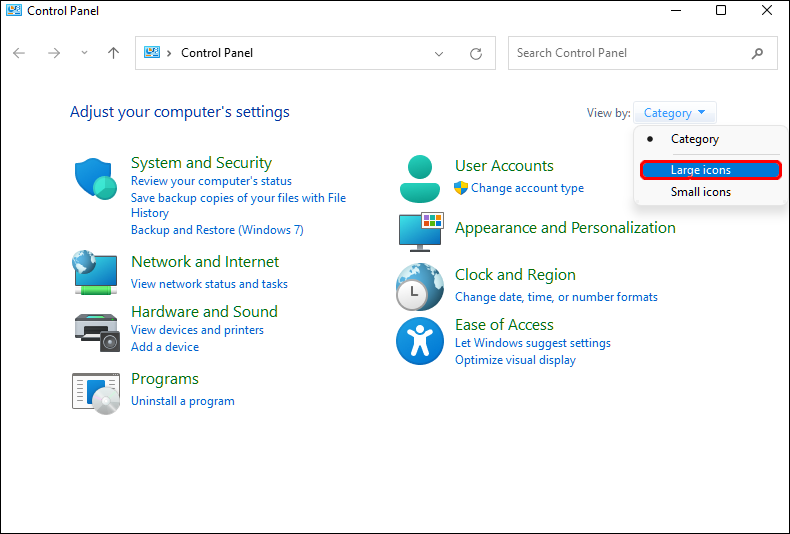
Task: Open the address bar history dropdown chevron
Action: 440,53
